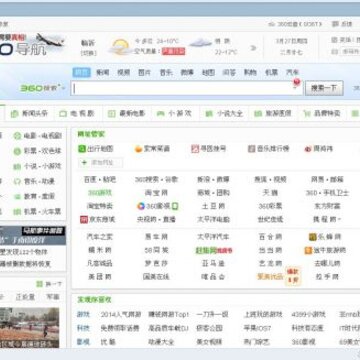Click the green 换一下 refresh icon
Image resolution: width=360 pixels, height=360 pixels.
[40, 284]
